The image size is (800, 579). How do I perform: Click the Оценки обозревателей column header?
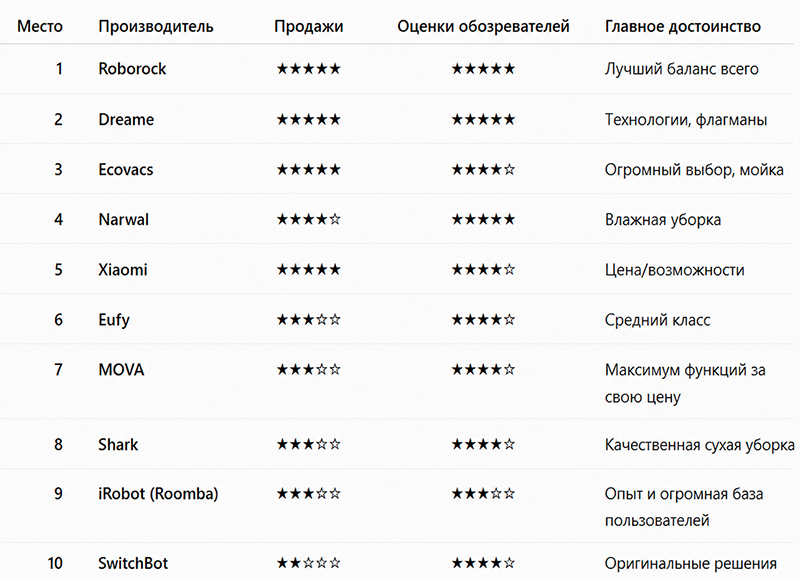click(483, 27)
